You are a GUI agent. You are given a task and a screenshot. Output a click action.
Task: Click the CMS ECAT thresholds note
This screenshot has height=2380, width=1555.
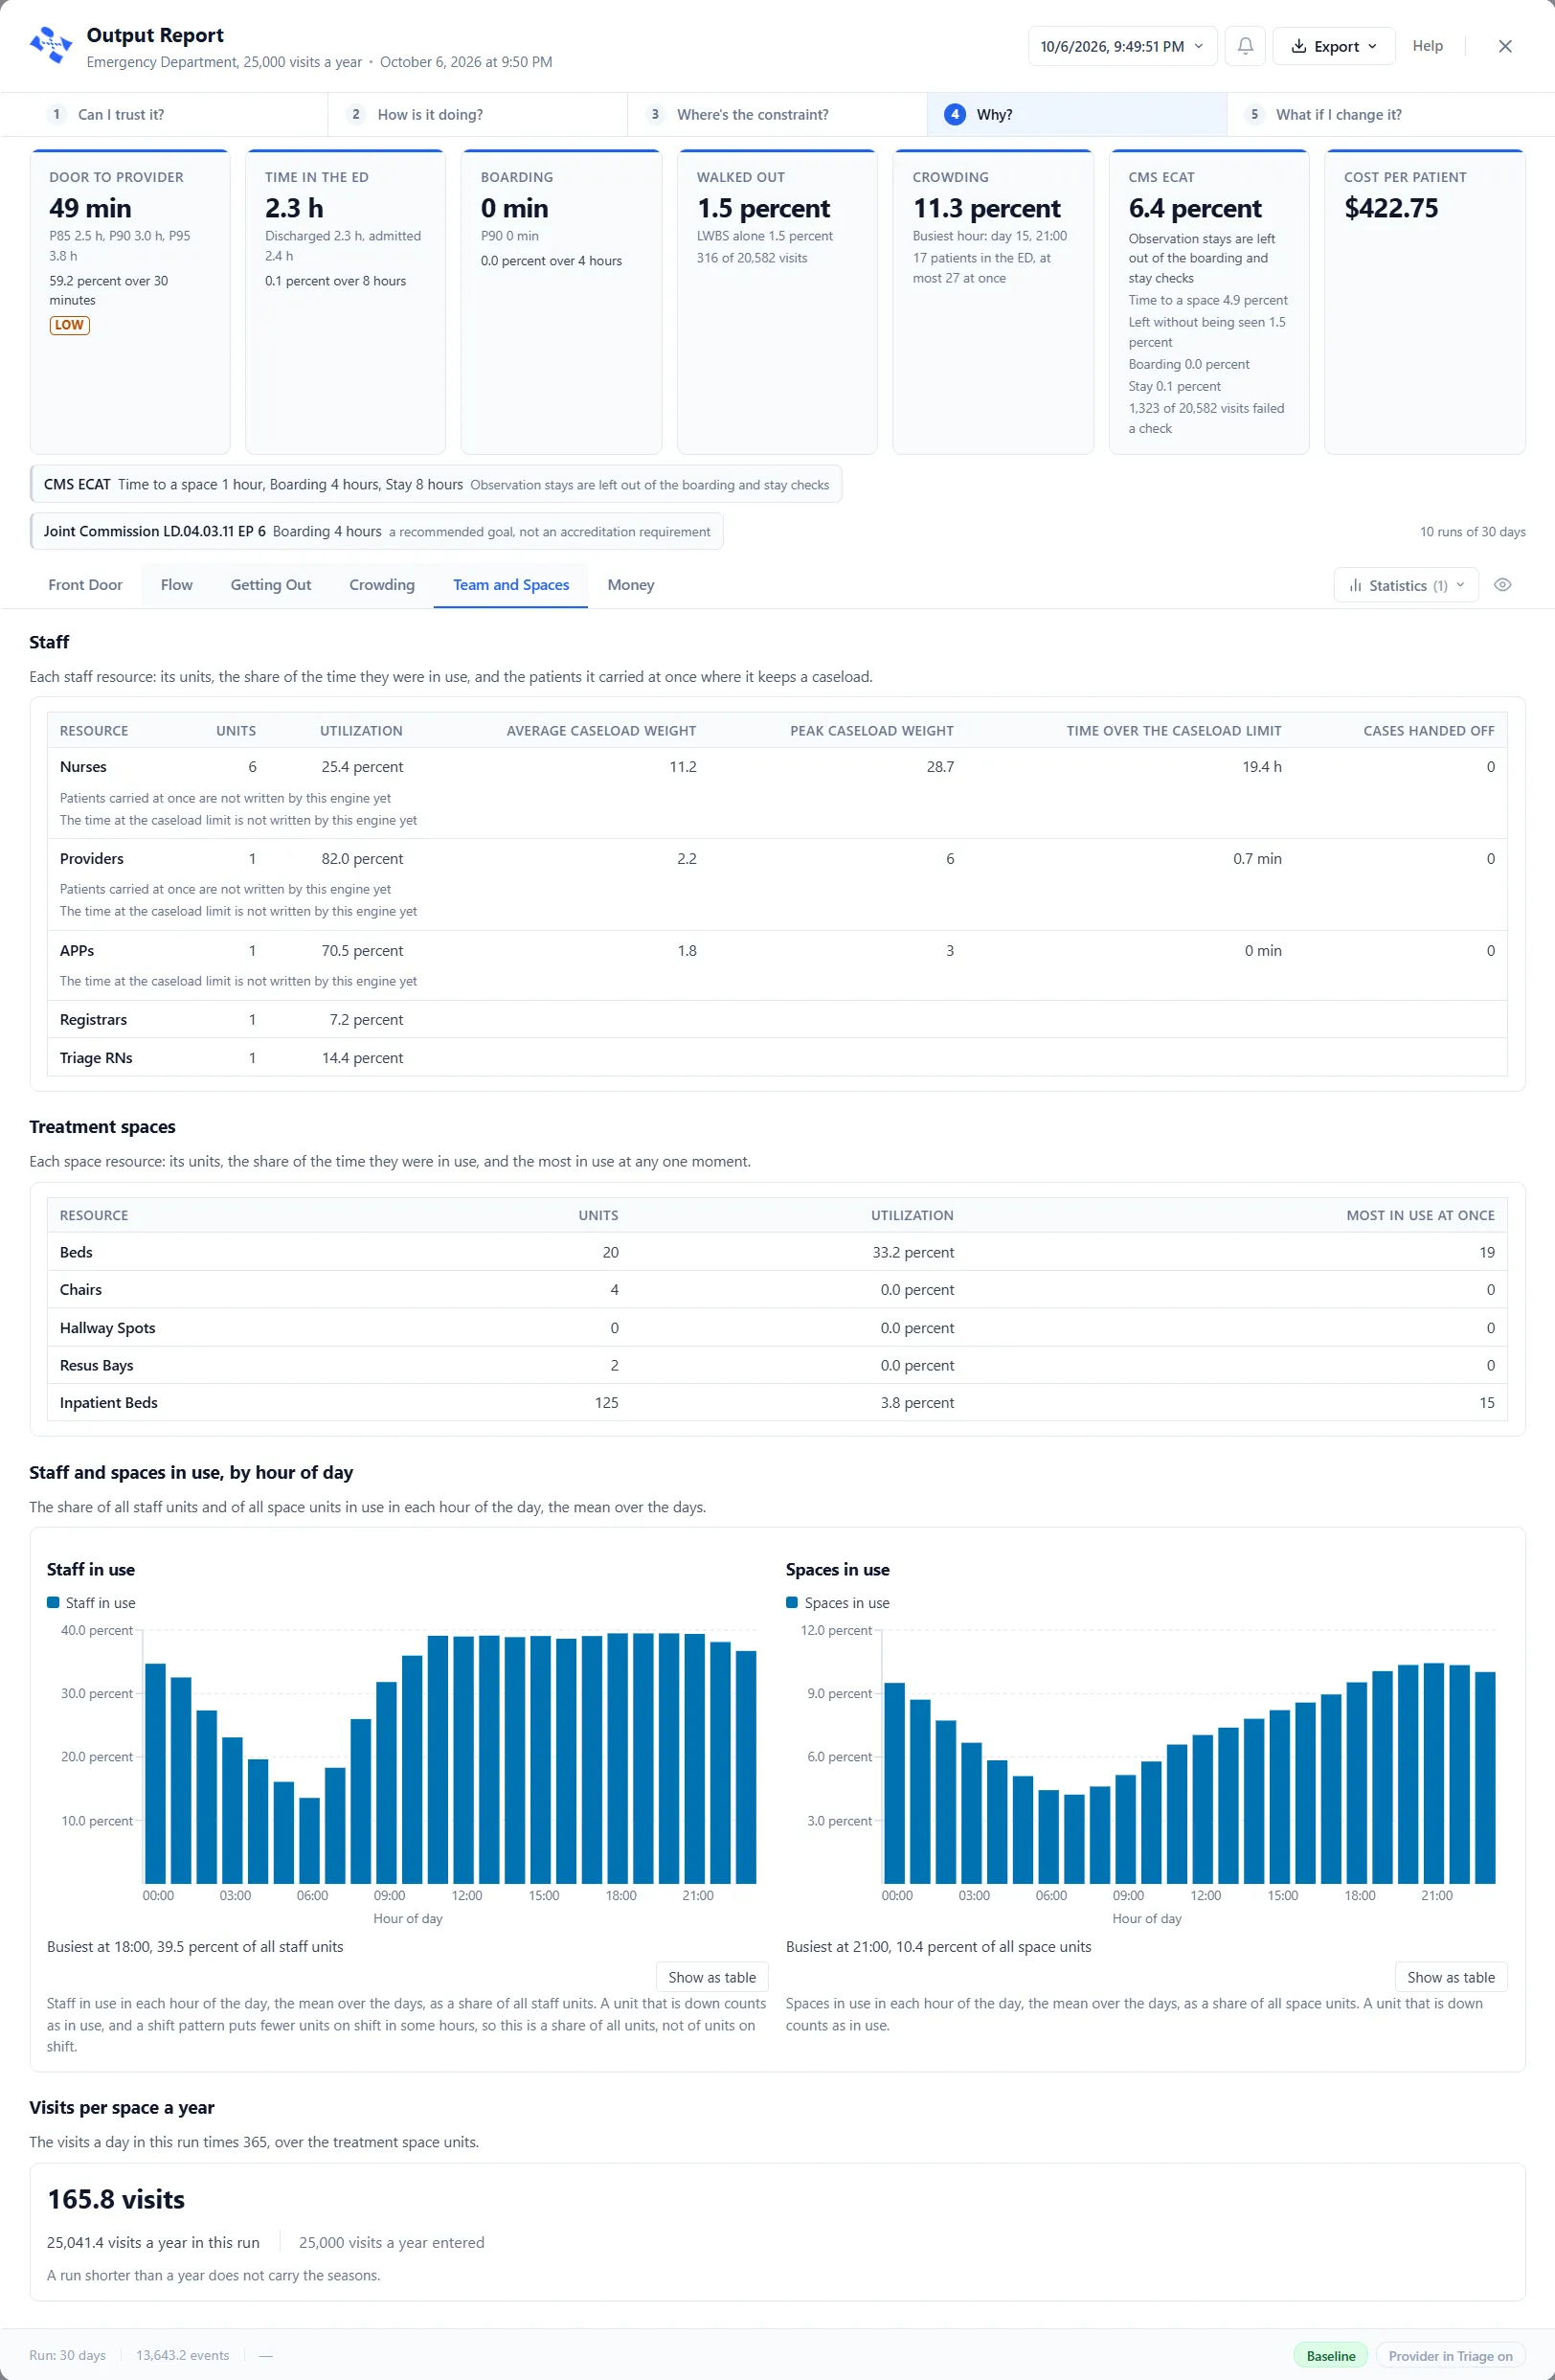436,484
